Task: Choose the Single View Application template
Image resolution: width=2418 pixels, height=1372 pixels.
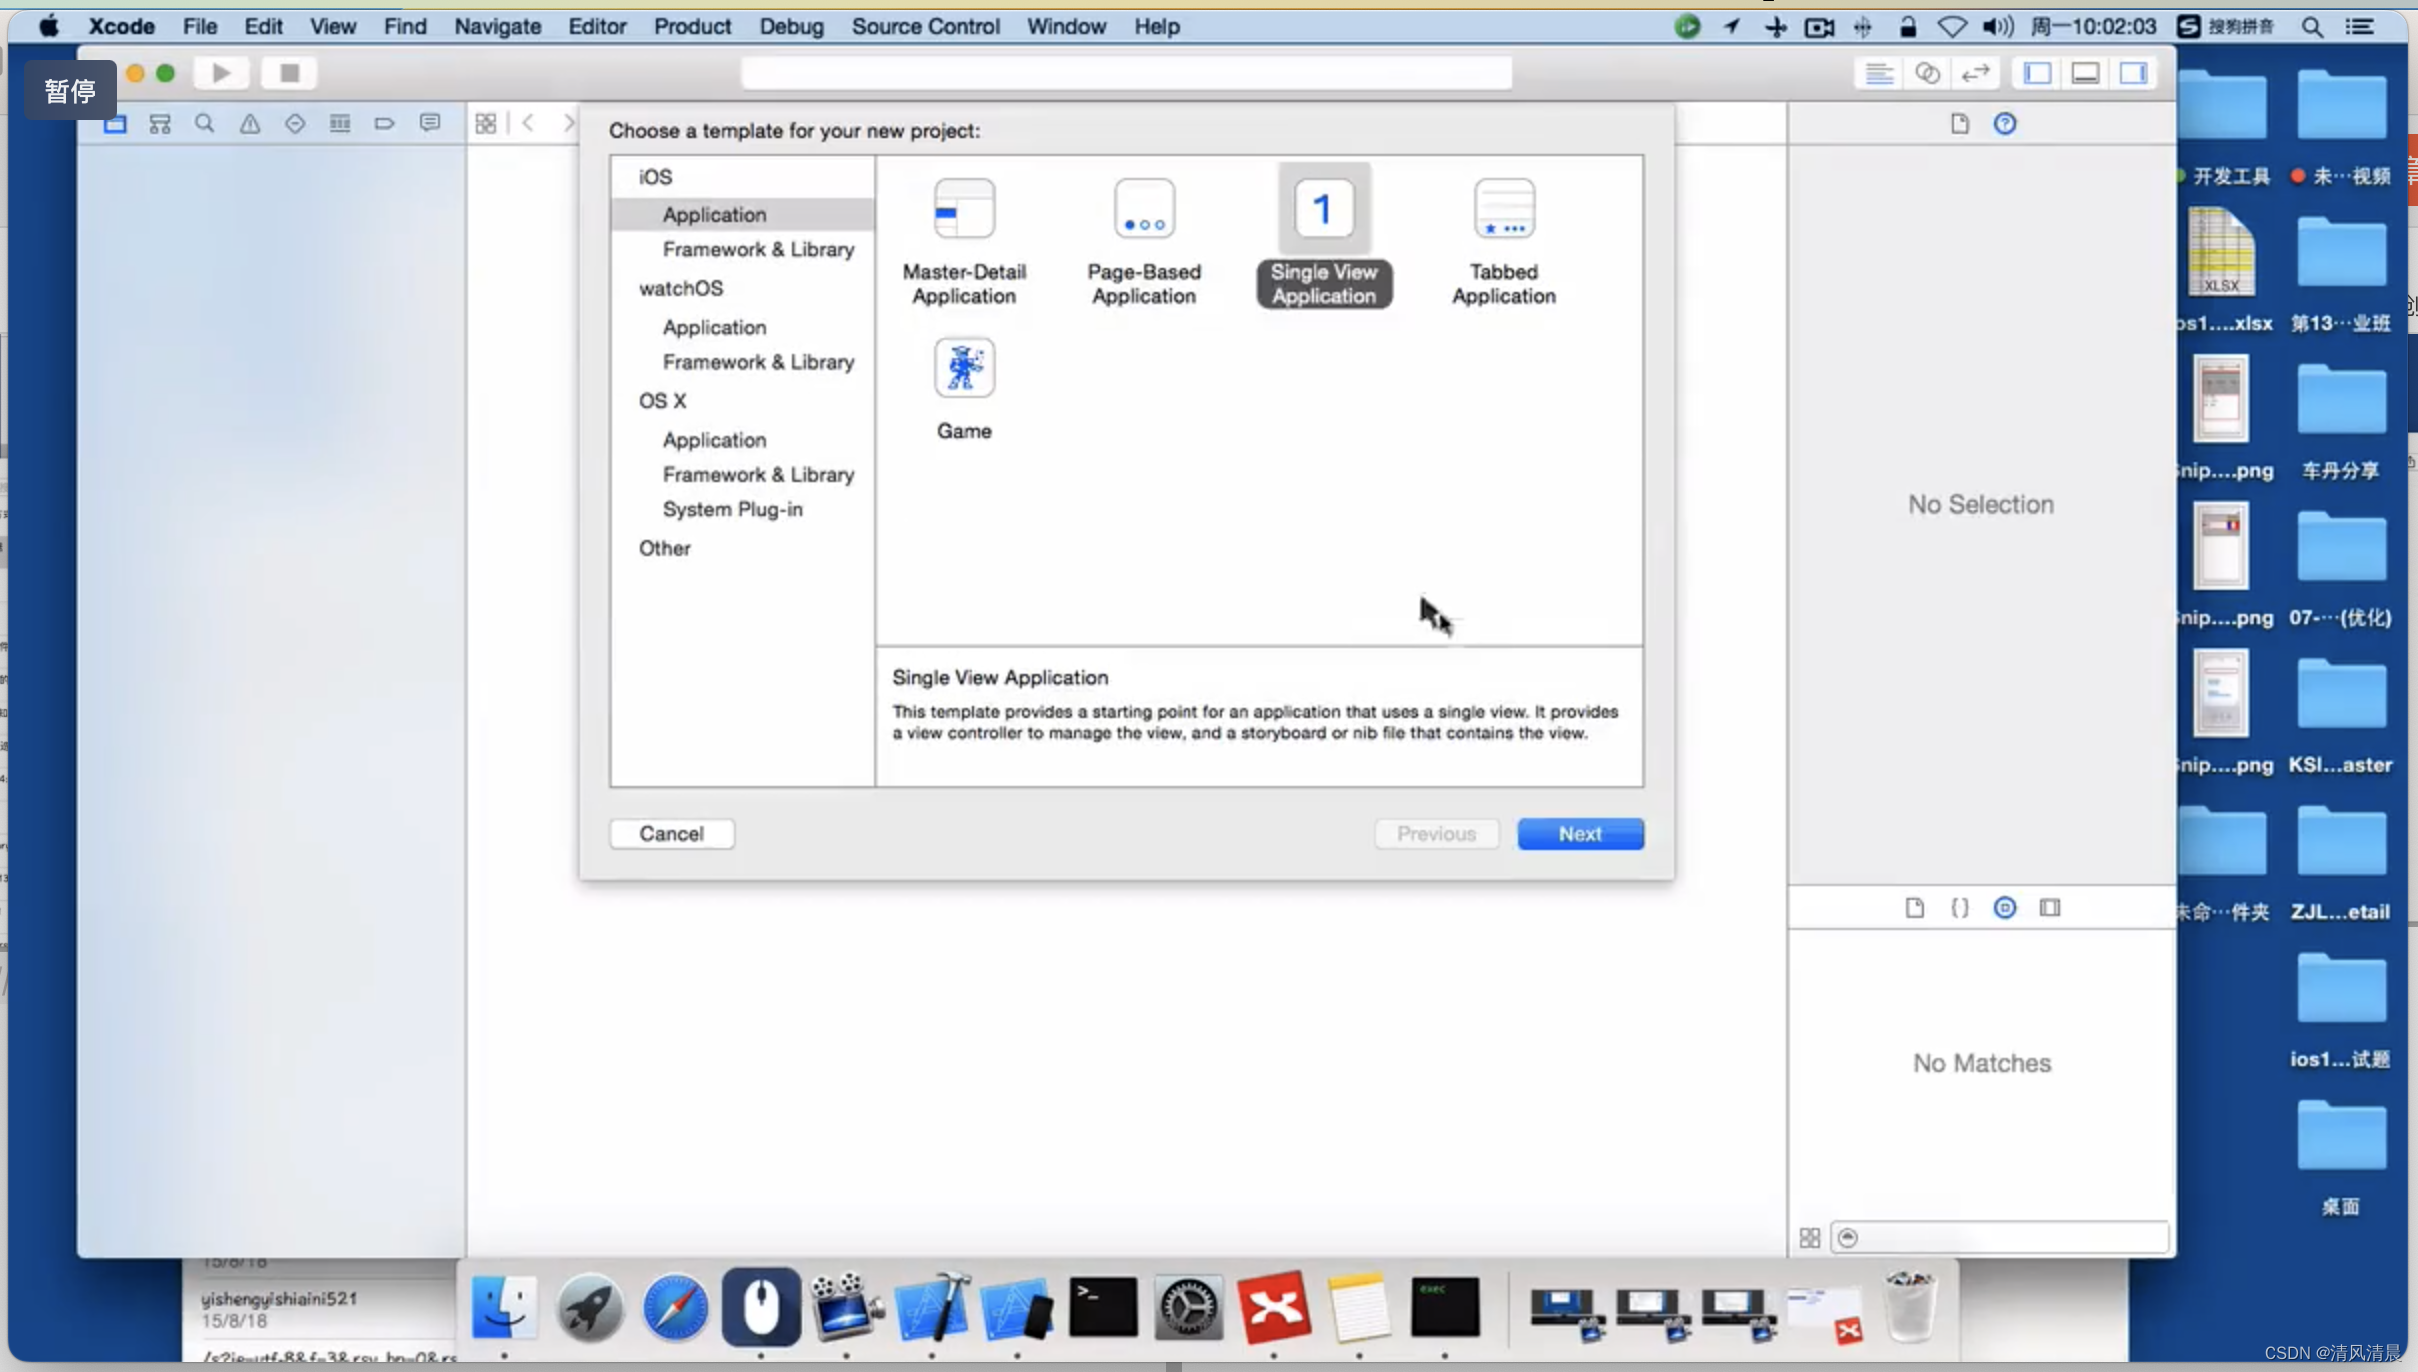Action: point(1324,238)
